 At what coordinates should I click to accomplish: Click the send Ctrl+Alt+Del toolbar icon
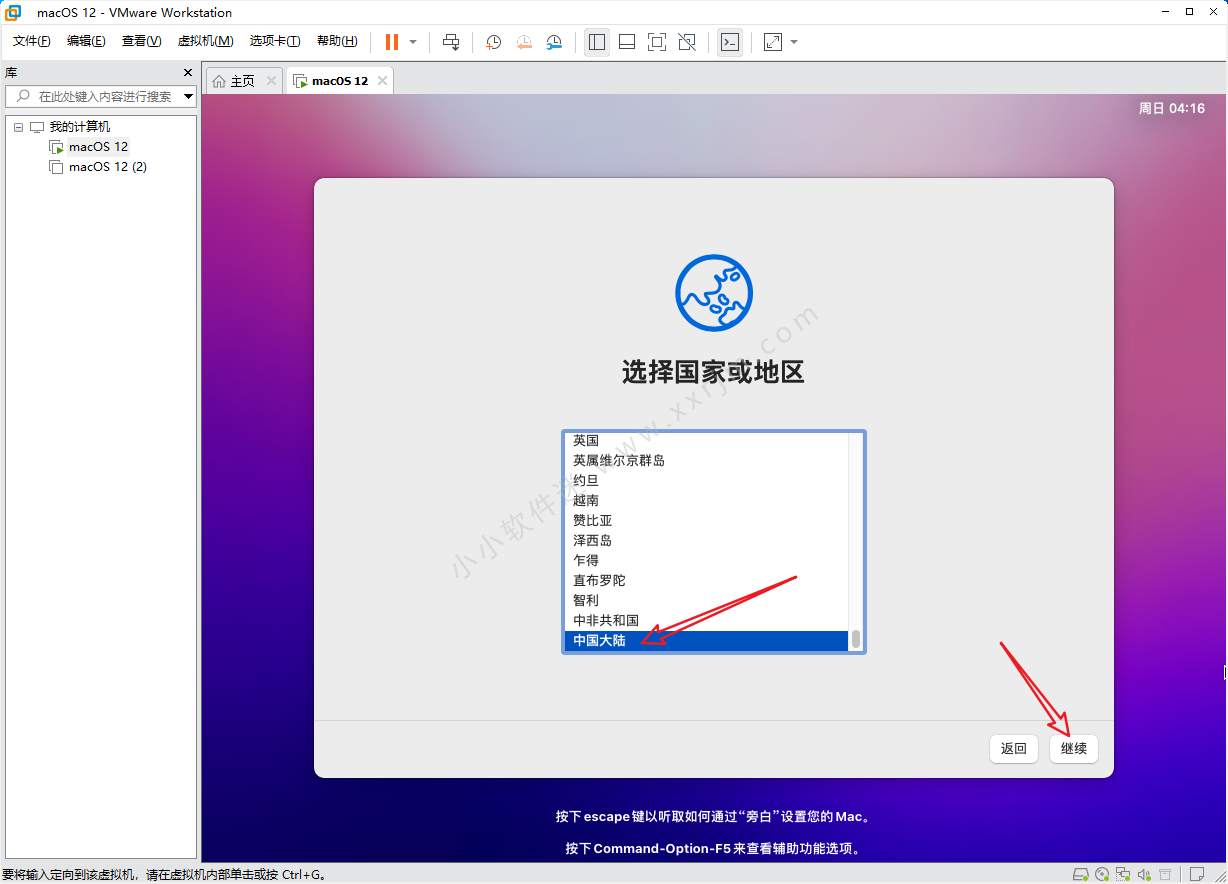click(451, 42)
